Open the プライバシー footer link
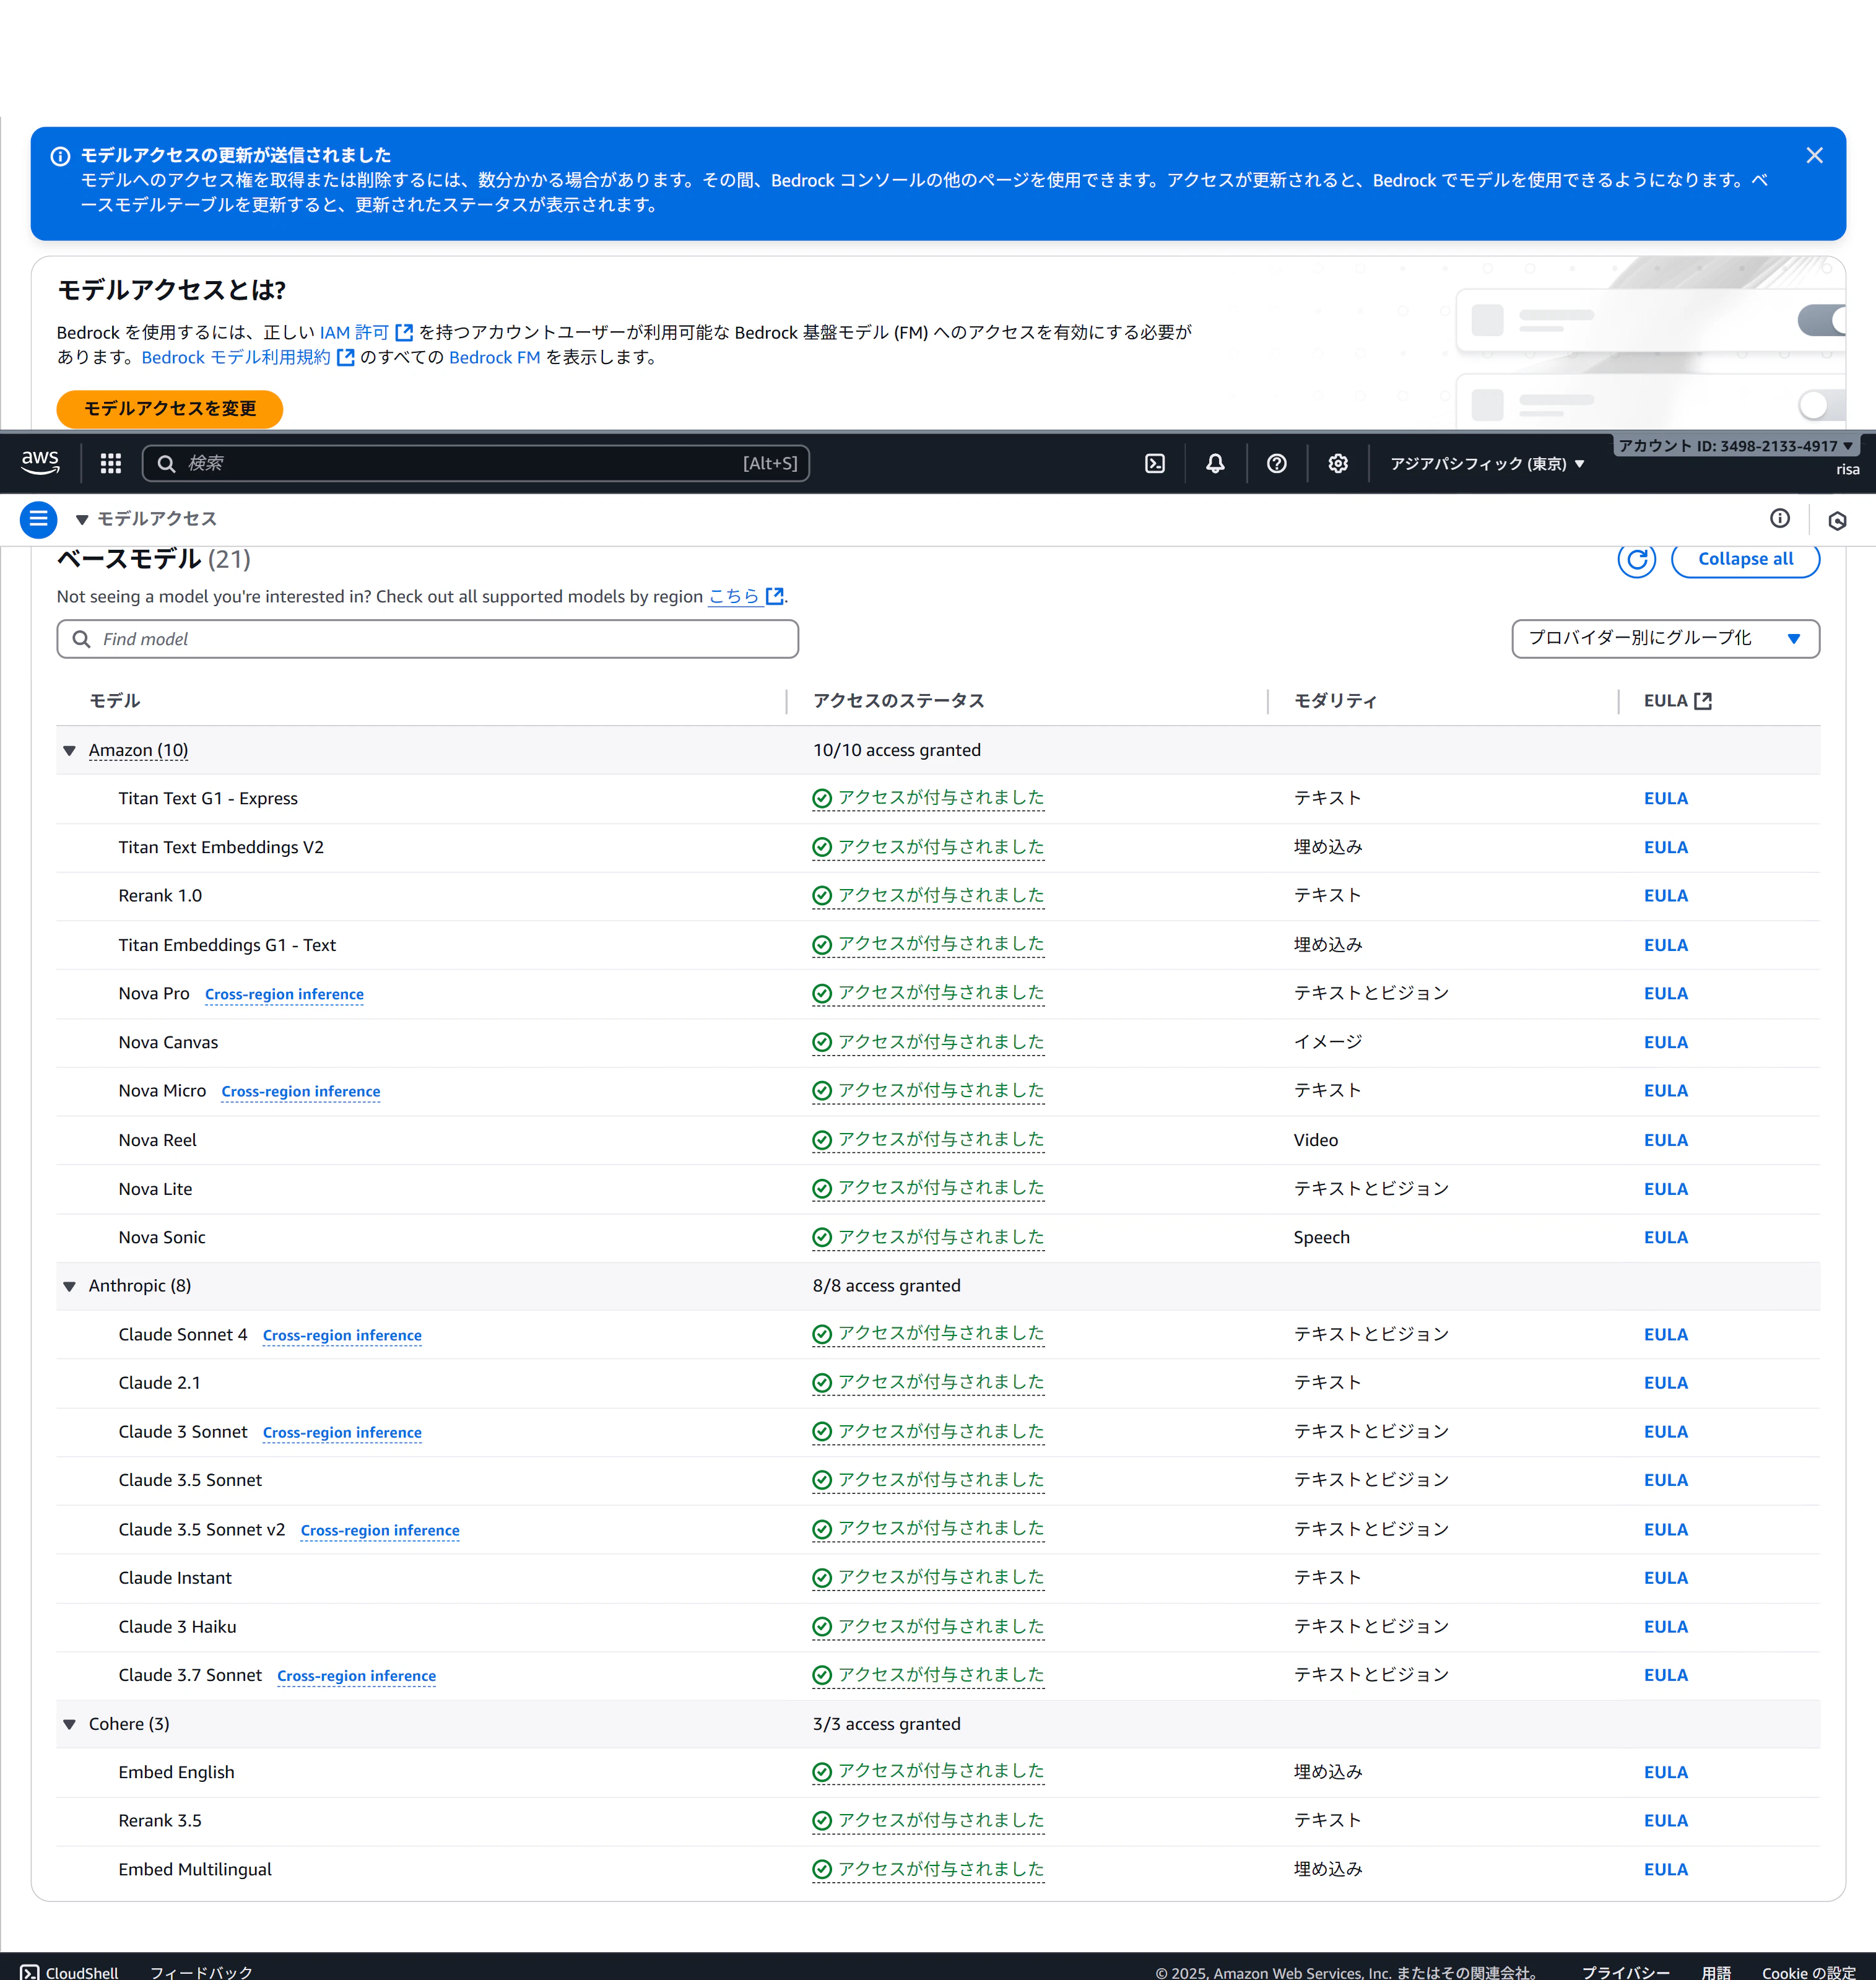Viewport: 1876px width, 1980px height. point(1625,1972)
